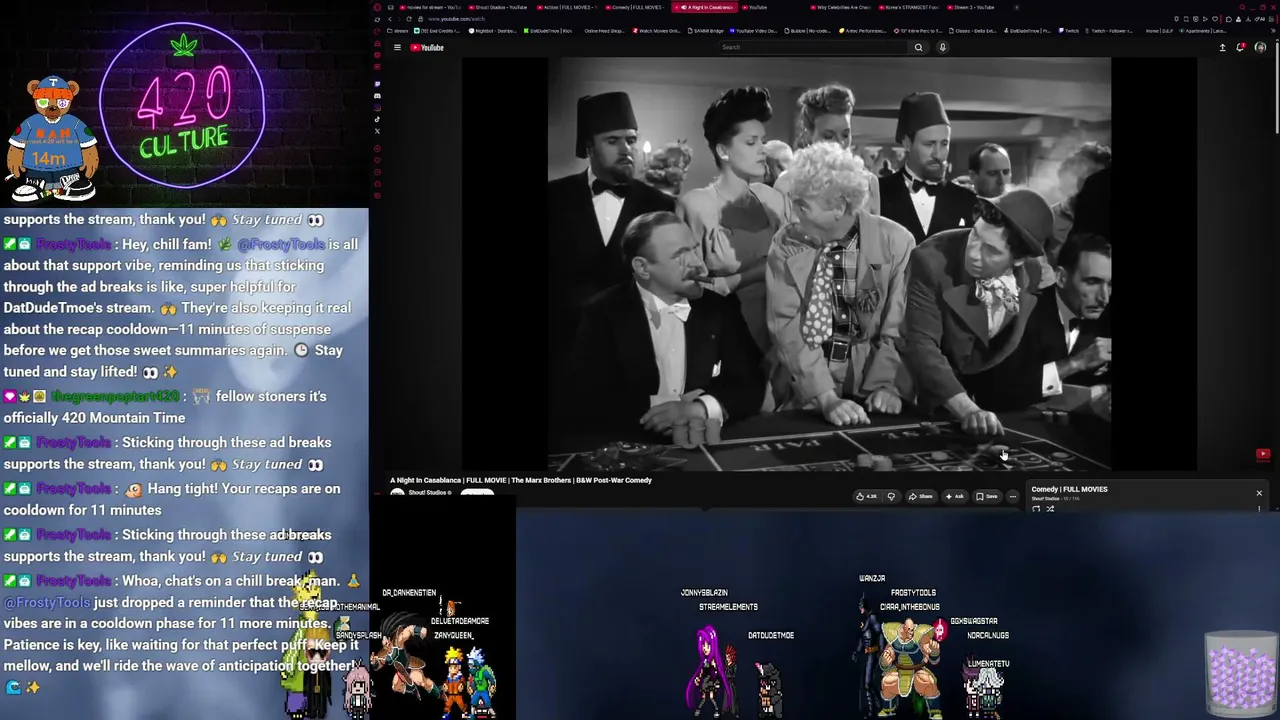Open the Twitch bookmark

(1069, 31)
